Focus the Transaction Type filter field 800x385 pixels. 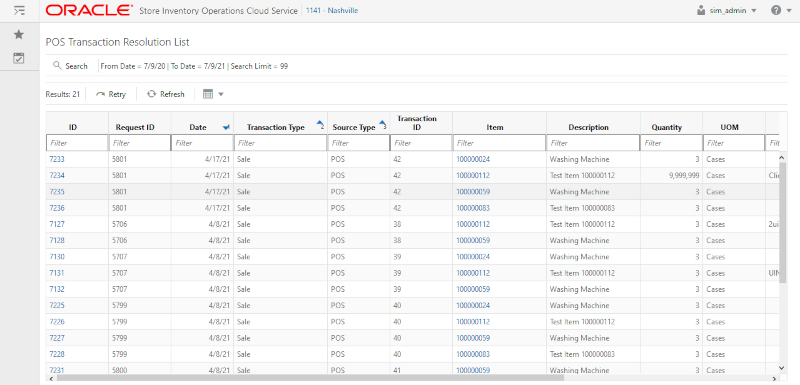(280, 143)
